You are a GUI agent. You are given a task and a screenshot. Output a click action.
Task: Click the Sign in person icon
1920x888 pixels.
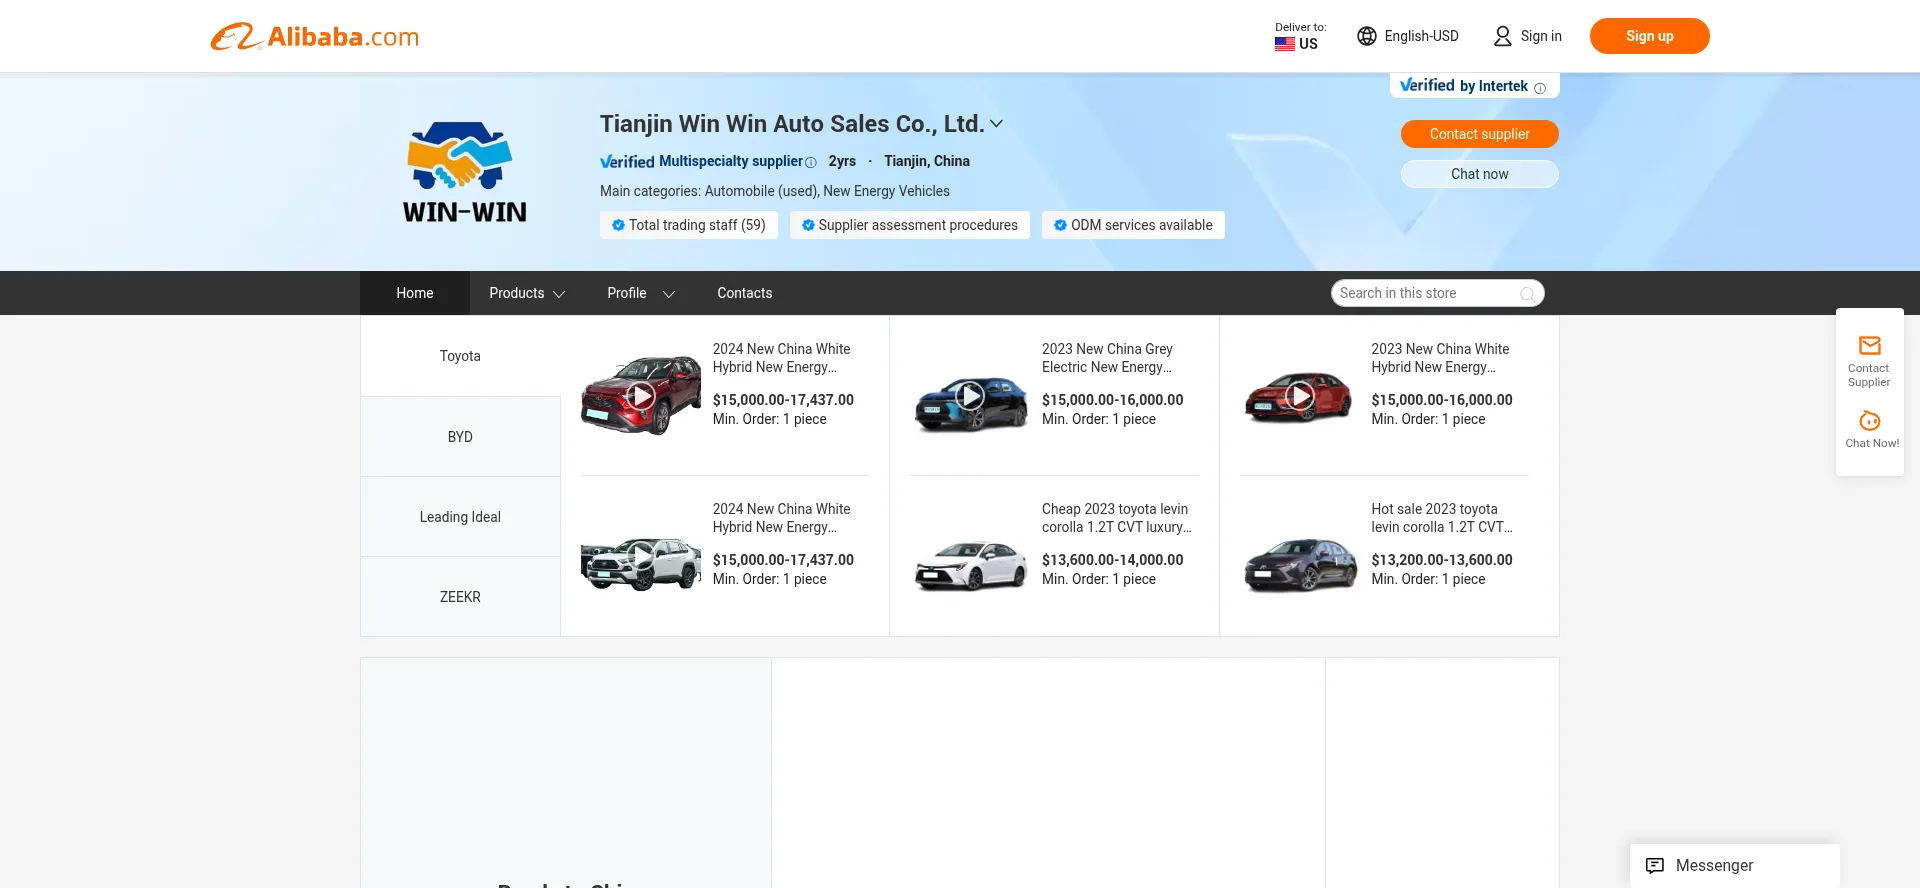(1502, 36)
